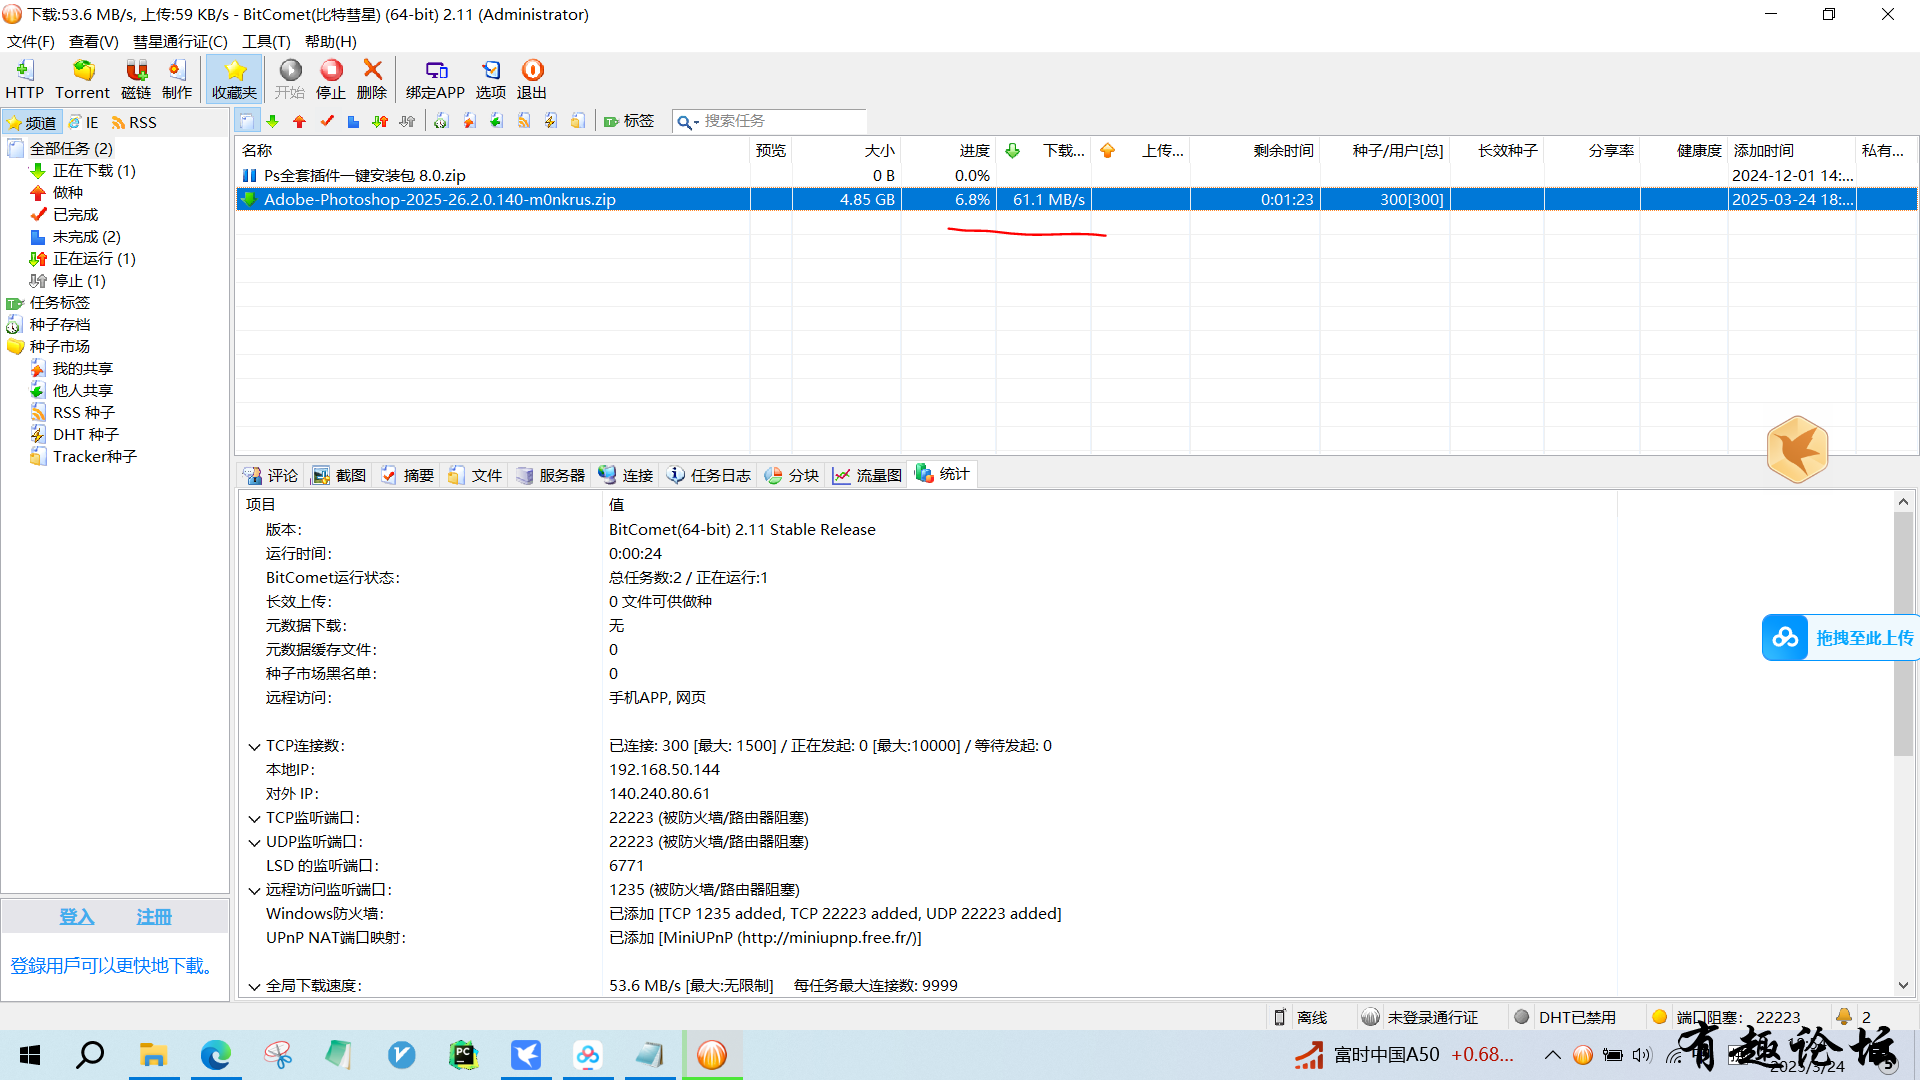Filter running tasks green-red arrows icon
The image size is (1920, 1080).
click(380, 121)
